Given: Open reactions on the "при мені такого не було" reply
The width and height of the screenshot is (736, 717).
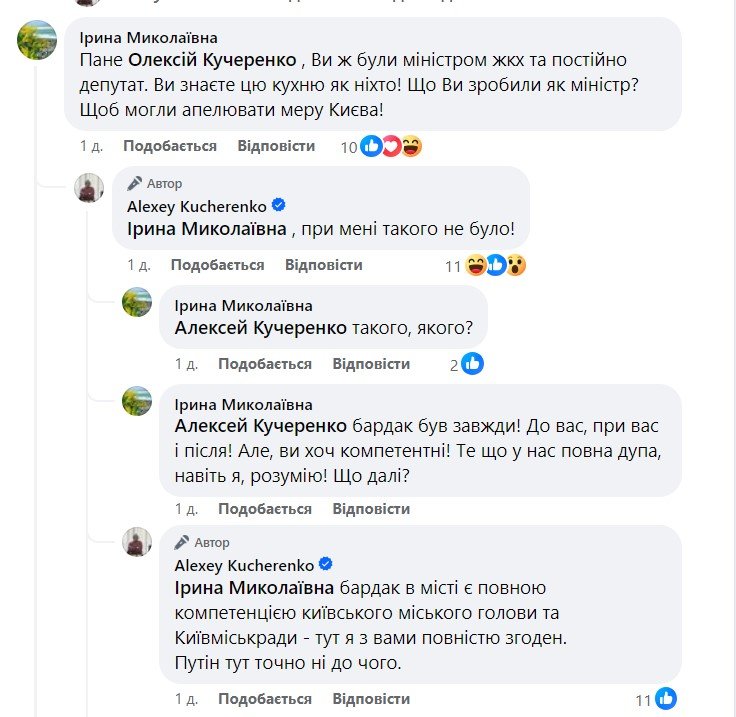Looking at the screenshot, I should (496, 265).
